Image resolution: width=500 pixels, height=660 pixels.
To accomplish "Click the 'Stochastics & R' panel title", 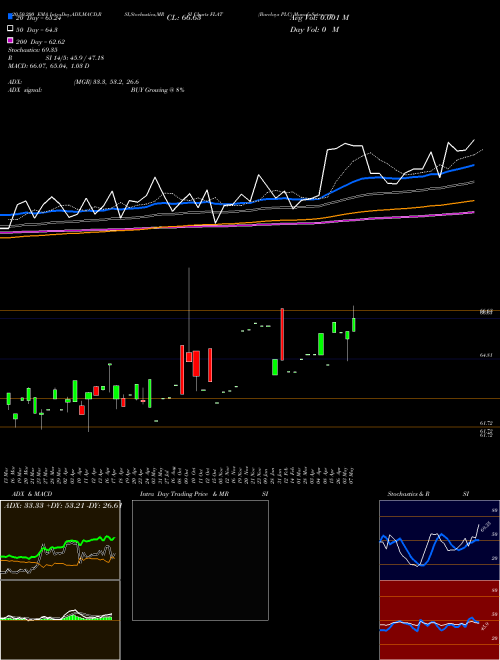I will (408, 494).
